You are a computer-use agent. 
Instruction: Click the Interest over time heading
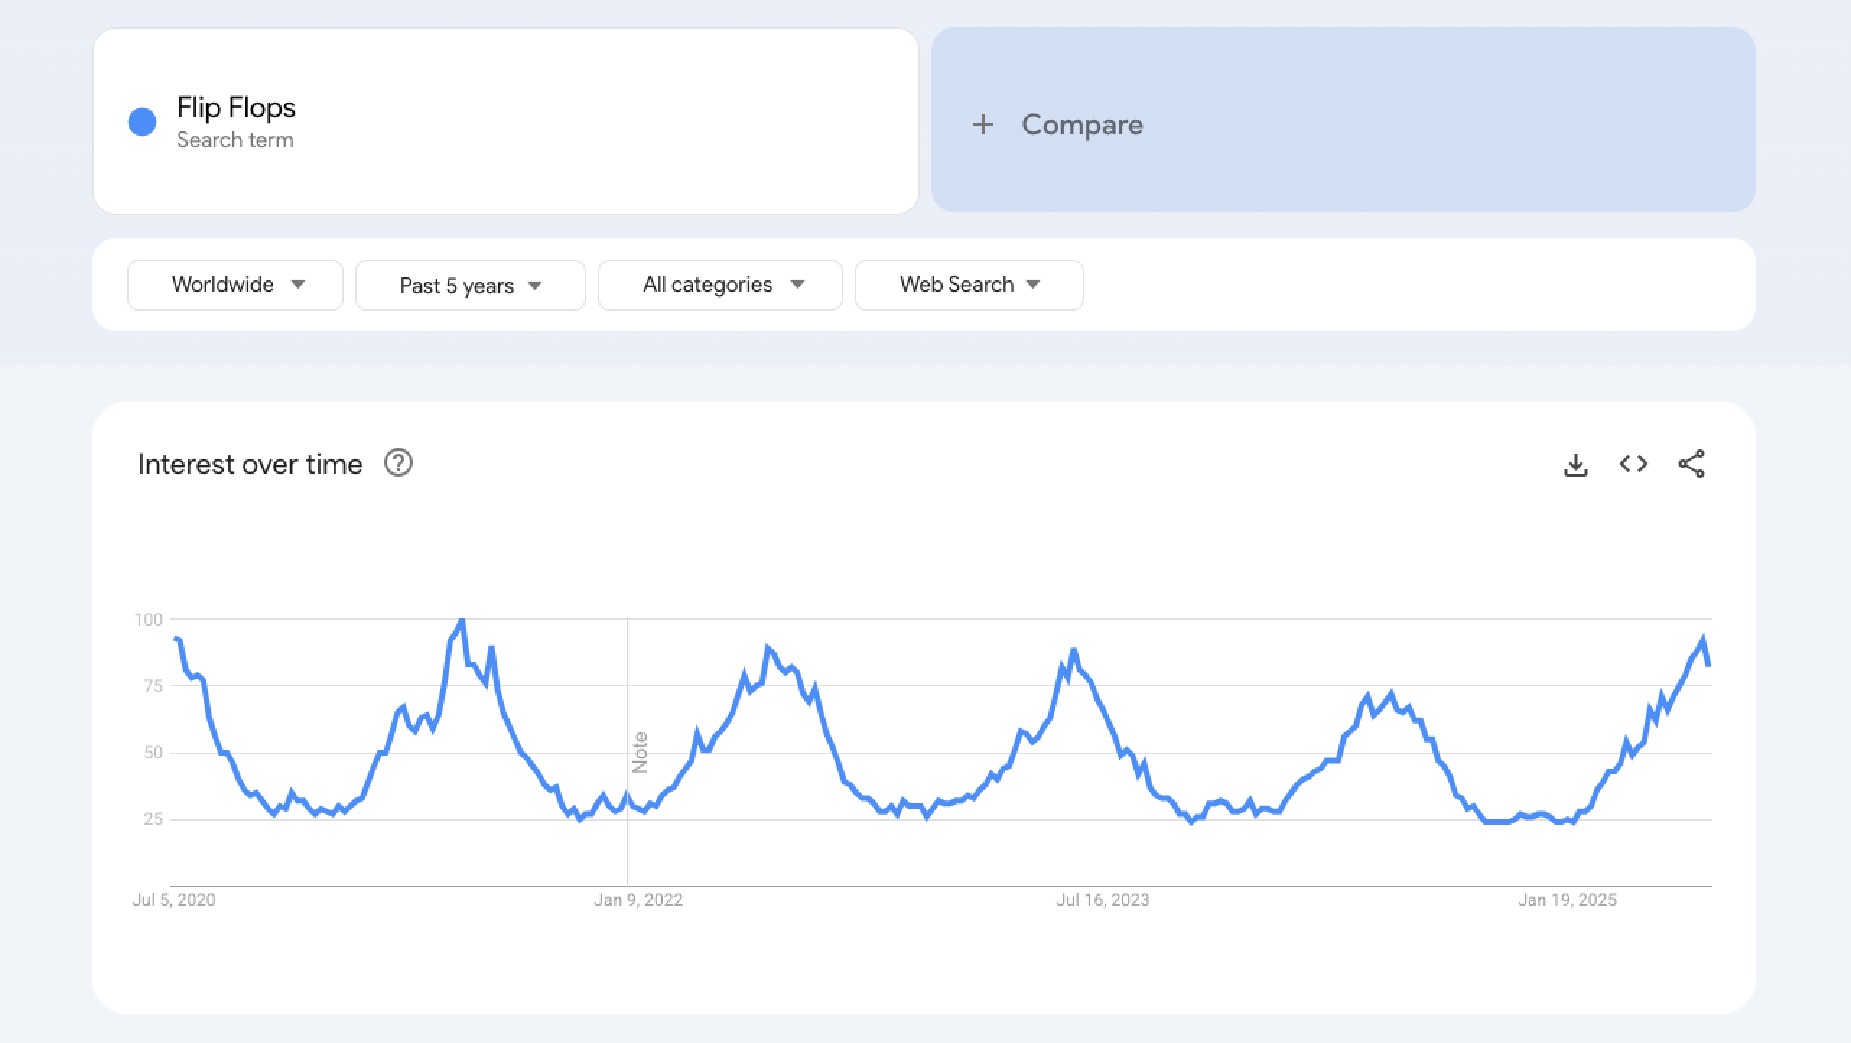click(x=250, y=464)
